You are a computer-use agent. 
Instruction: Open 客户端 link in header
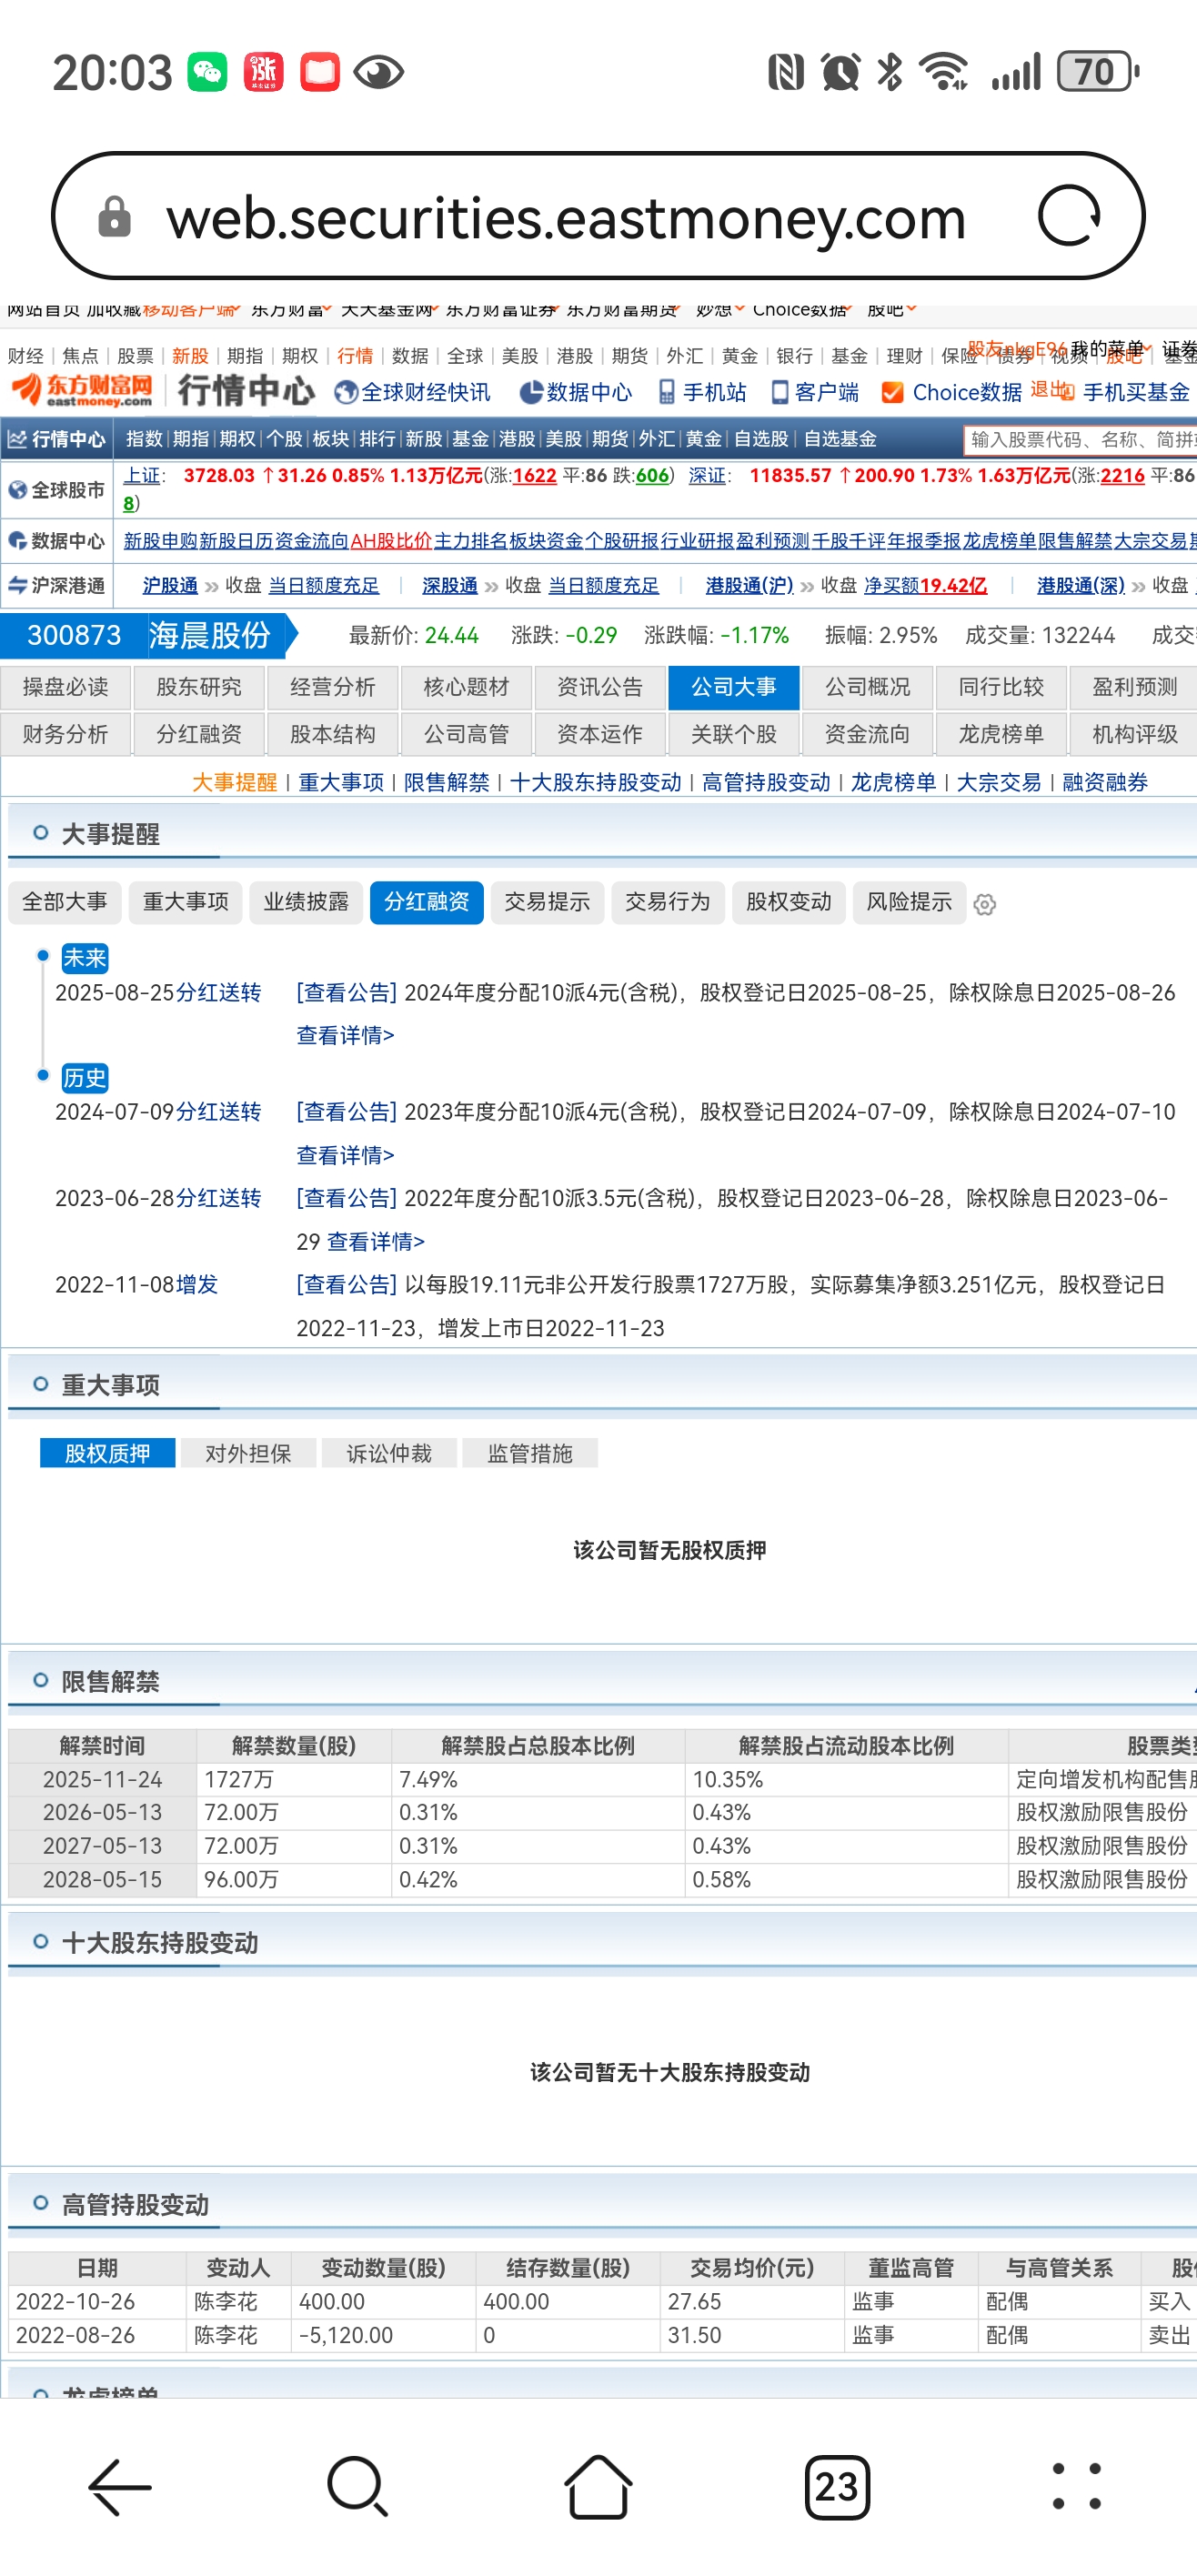pos(814,392)
